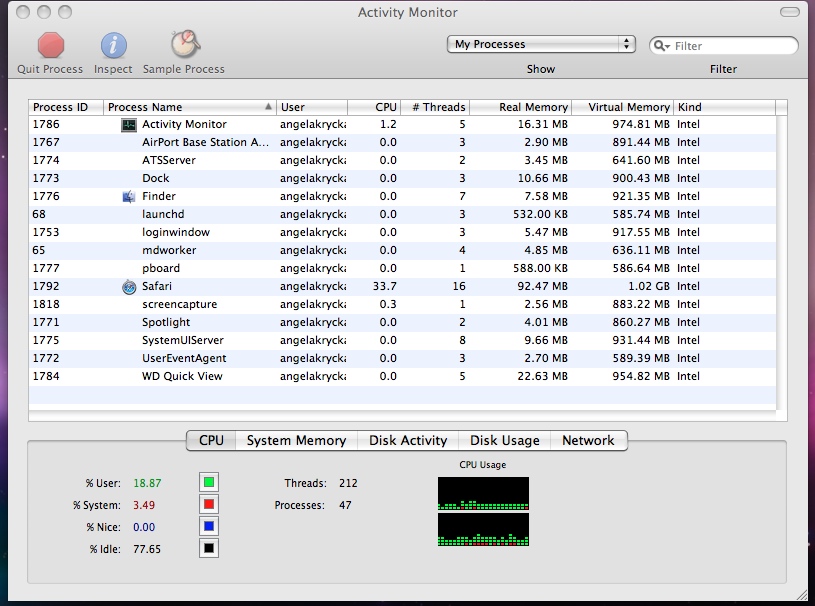Screen dimensions: 815x606
Task: Click the 3.49 % System value
Action: [144, 505]
